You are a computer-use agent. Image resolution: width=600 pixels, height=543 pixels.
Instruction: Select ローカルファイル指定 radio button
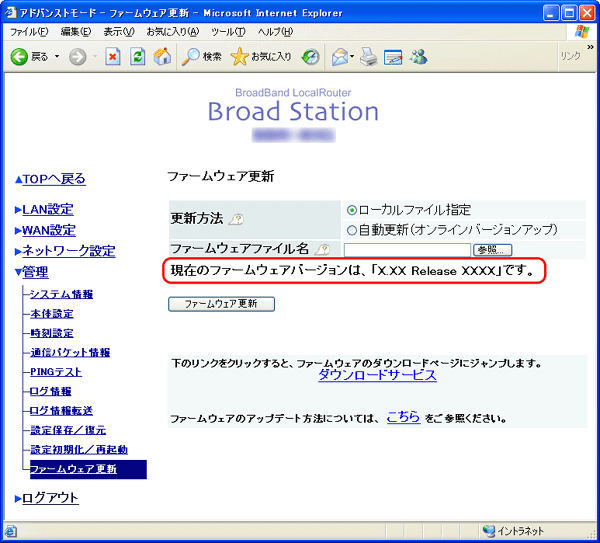click(351, 210)
